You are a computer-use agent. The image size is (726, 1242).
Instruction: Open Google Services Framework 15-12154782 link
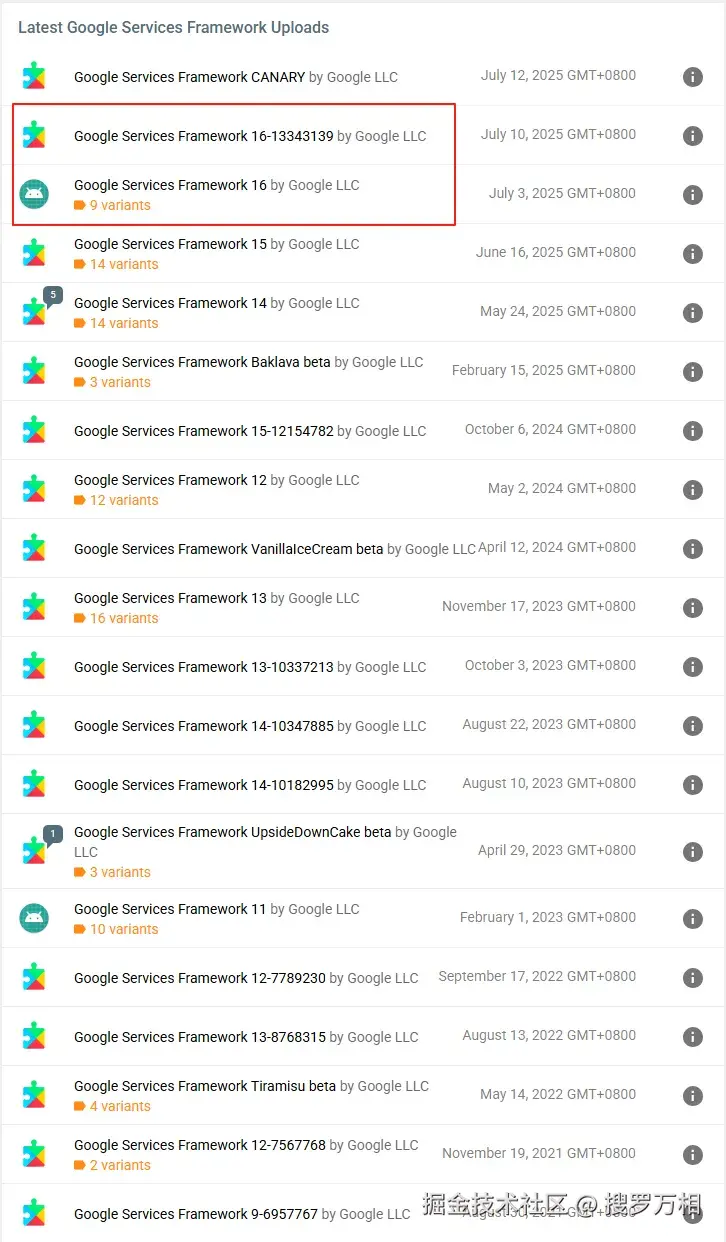pos(203,431)
